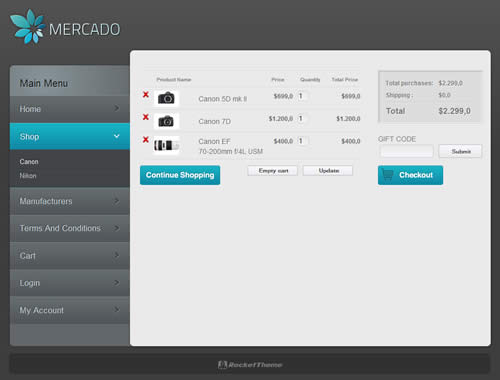This screenshot has height=380, width=500.
Task: Open Canon 7D camera thumbnail
Action: tap(166, 121)
